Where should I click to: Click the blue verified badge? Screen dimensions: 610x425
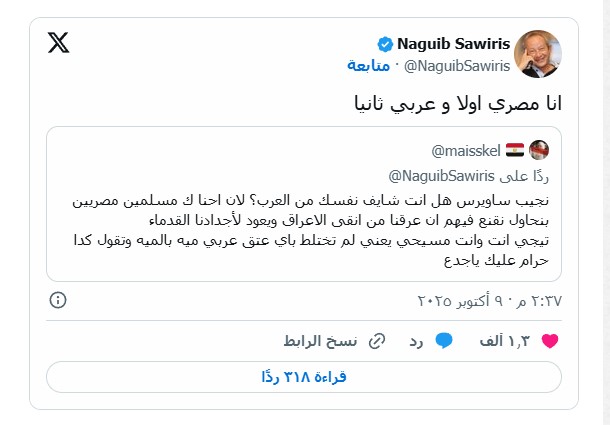[384, 44]
